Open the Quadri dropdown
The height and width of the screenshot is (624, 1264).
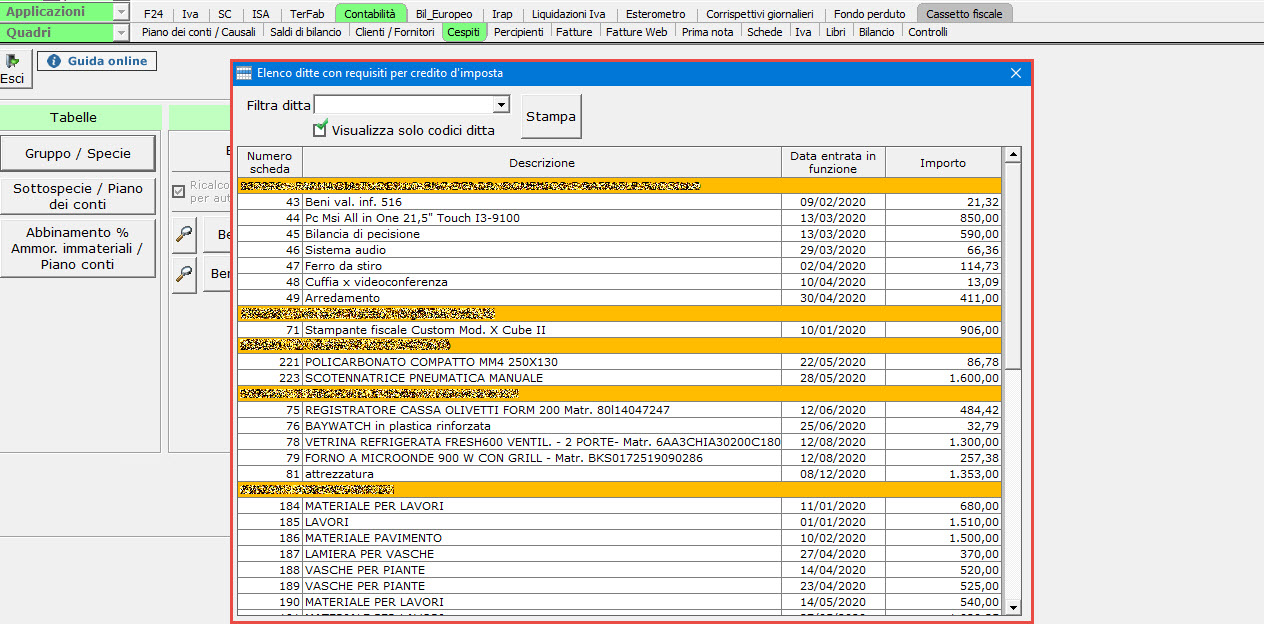[x=122, y=32]
